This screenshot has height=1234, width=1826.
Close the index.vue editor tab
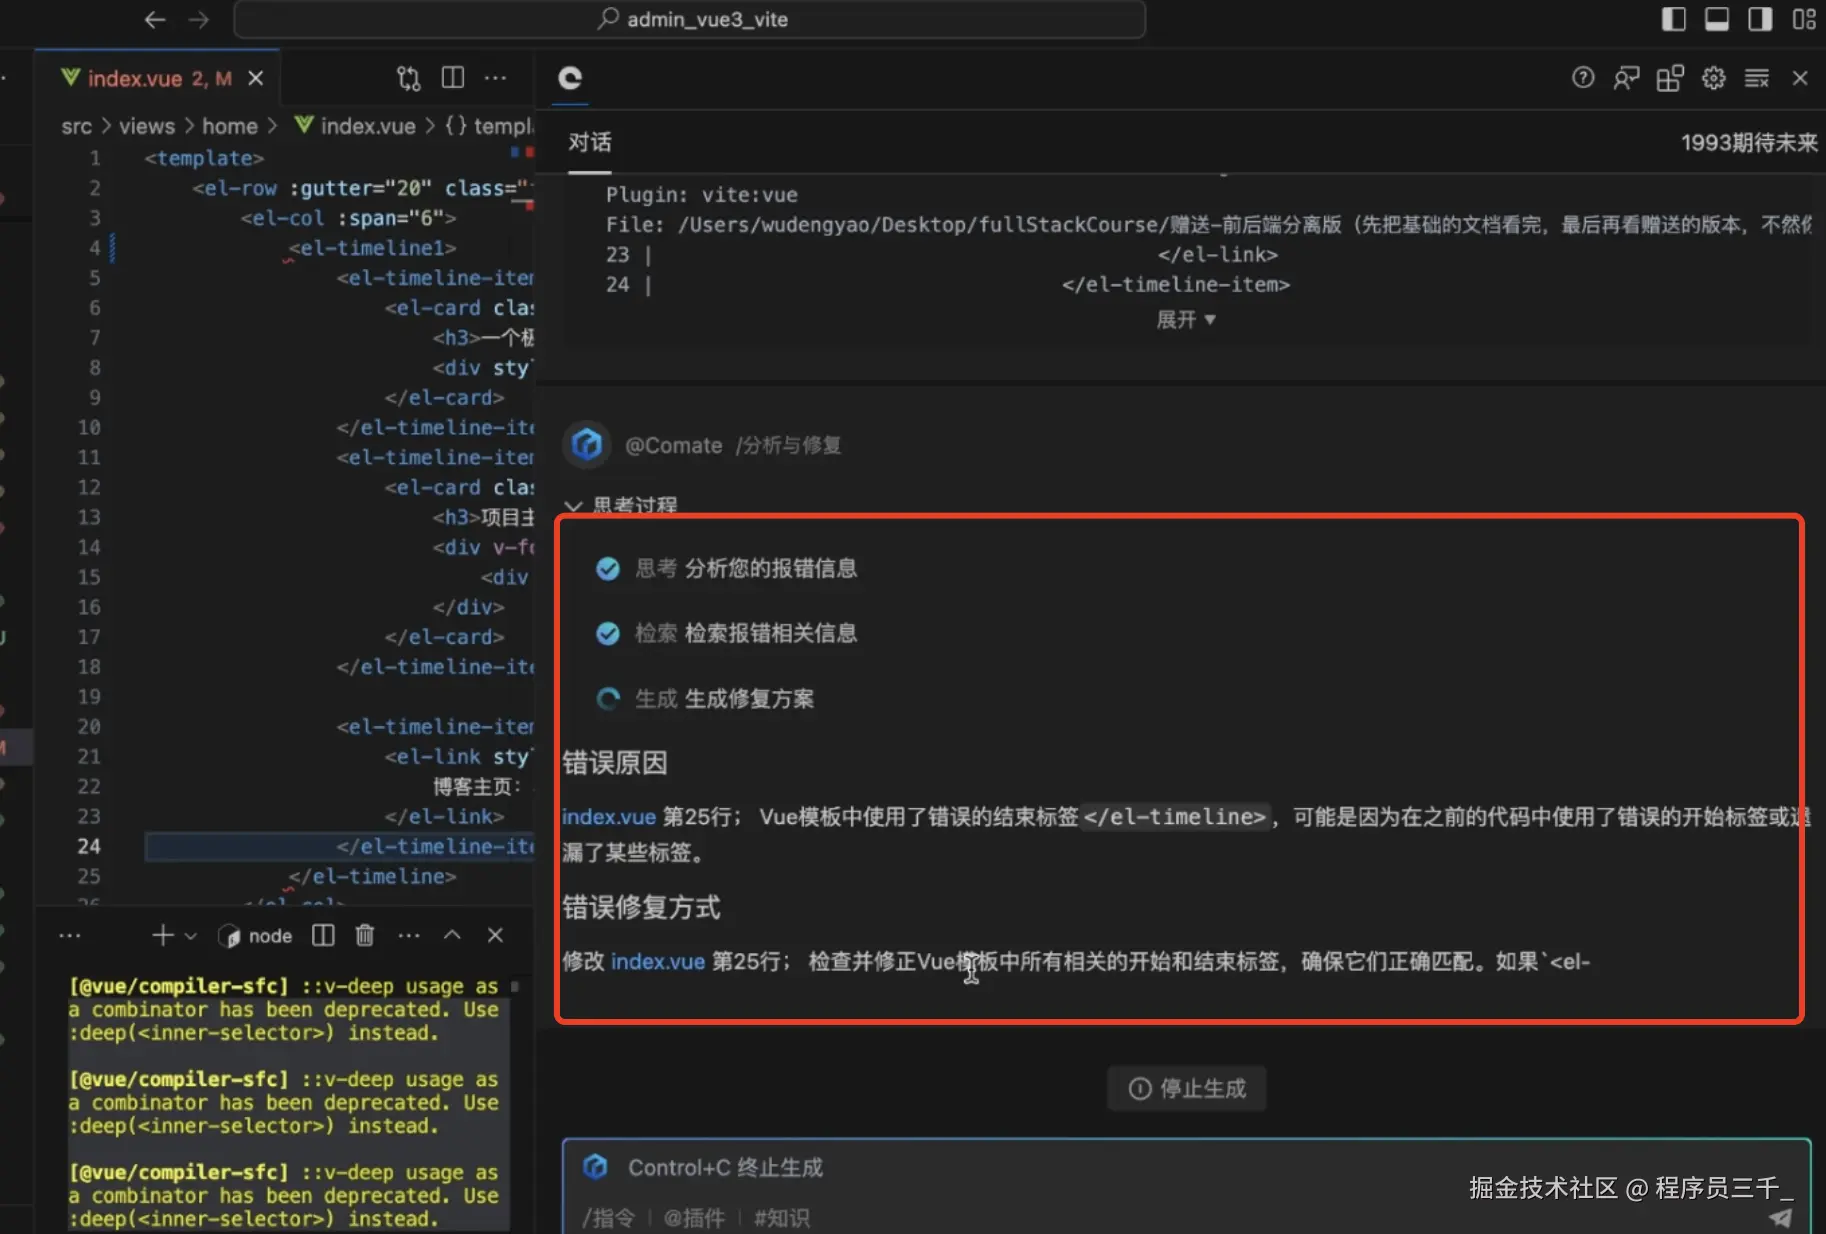256,78
